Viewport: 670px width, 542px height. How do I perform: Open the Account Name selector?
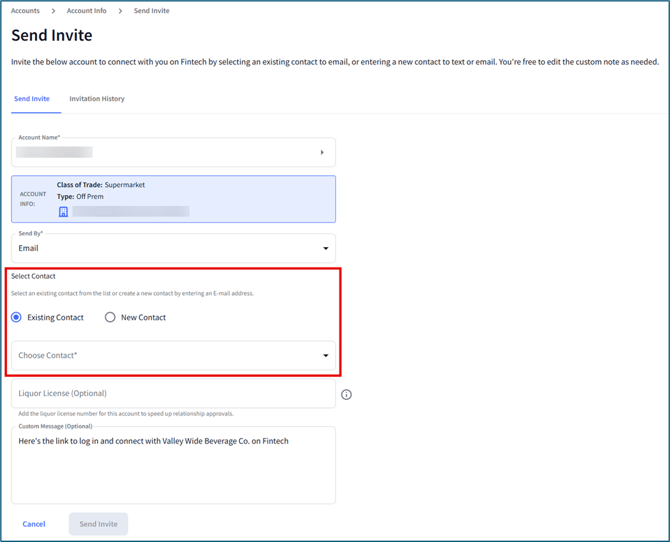tap(172, 153)
